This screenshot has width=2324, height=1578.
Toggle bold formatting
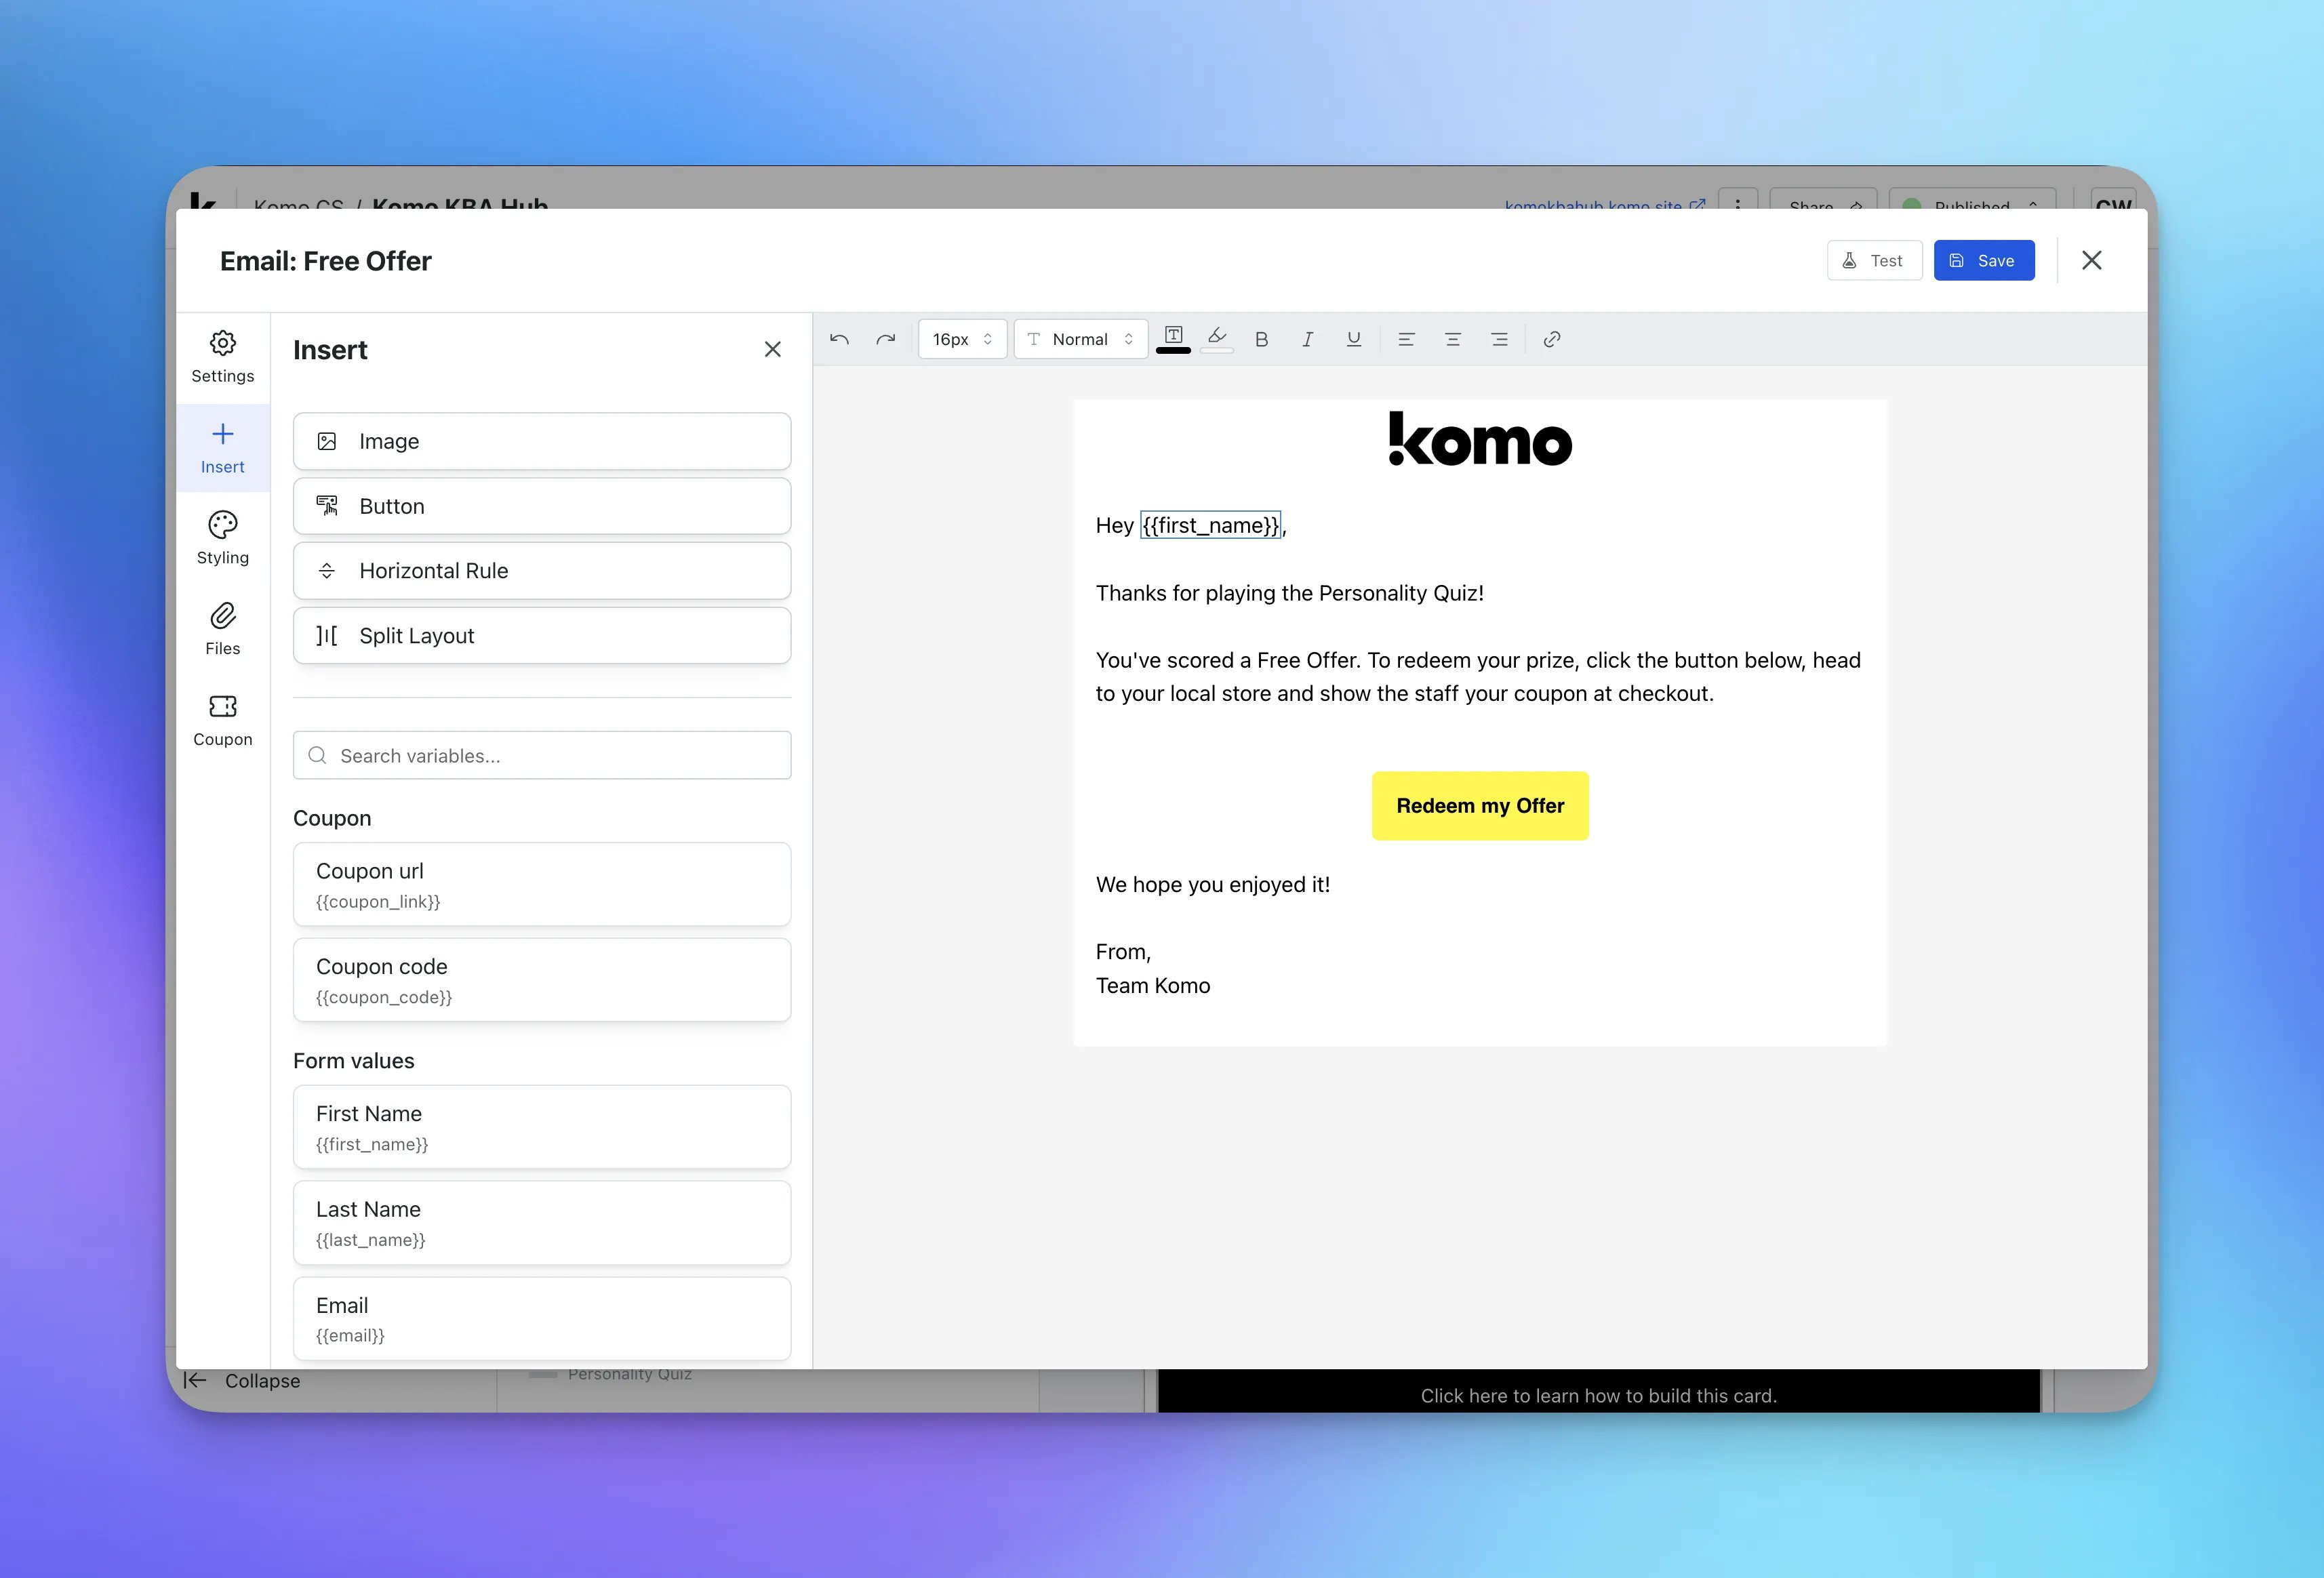(x=1262, y=339)
